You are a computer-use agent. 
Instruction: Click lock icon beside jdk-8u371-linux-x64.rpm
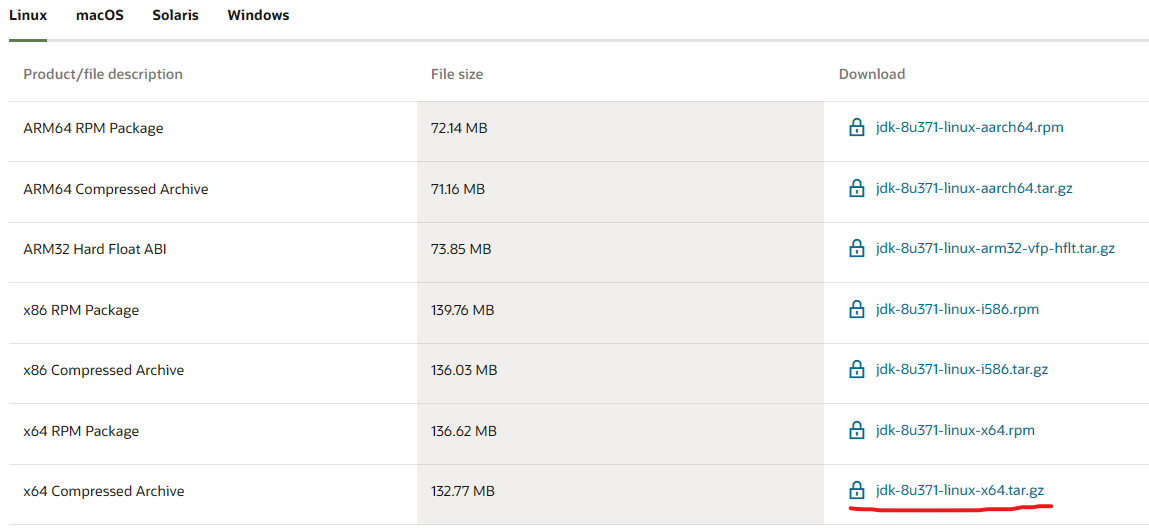(x=855, y=430)
